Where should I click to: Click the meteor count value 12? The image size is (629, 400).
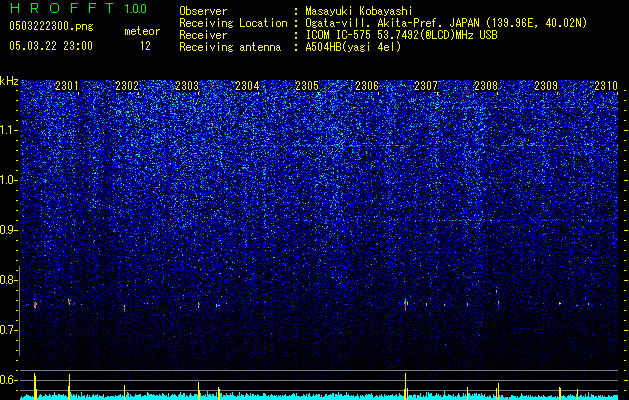point(145,46)
